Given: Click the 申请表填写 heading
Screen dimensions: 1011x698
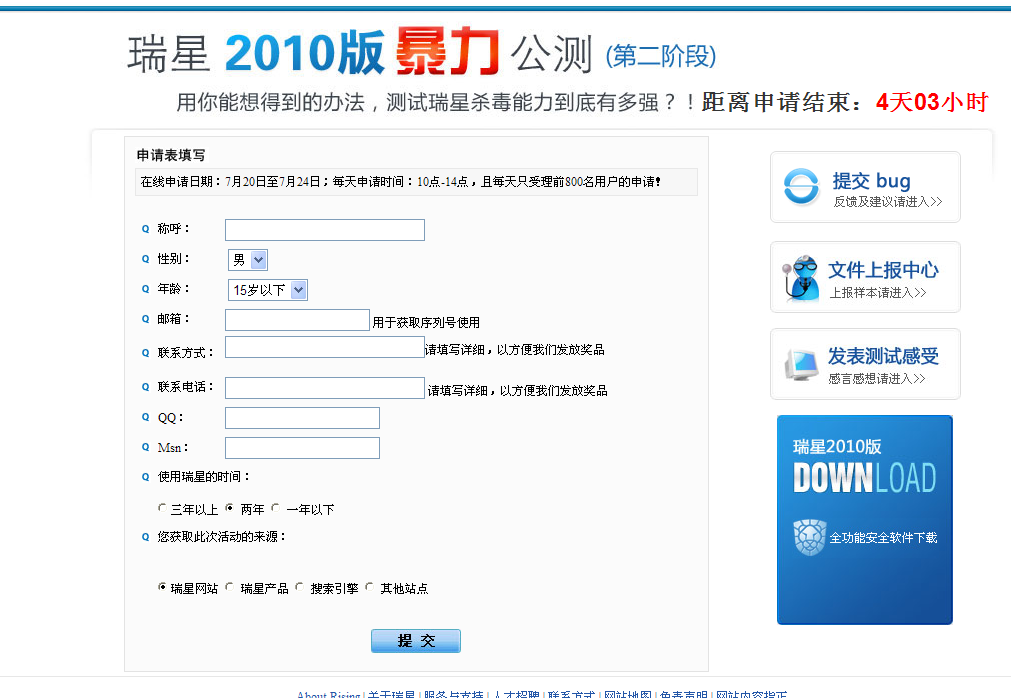Looking at the screenshot, I should (x=171, y=155).
